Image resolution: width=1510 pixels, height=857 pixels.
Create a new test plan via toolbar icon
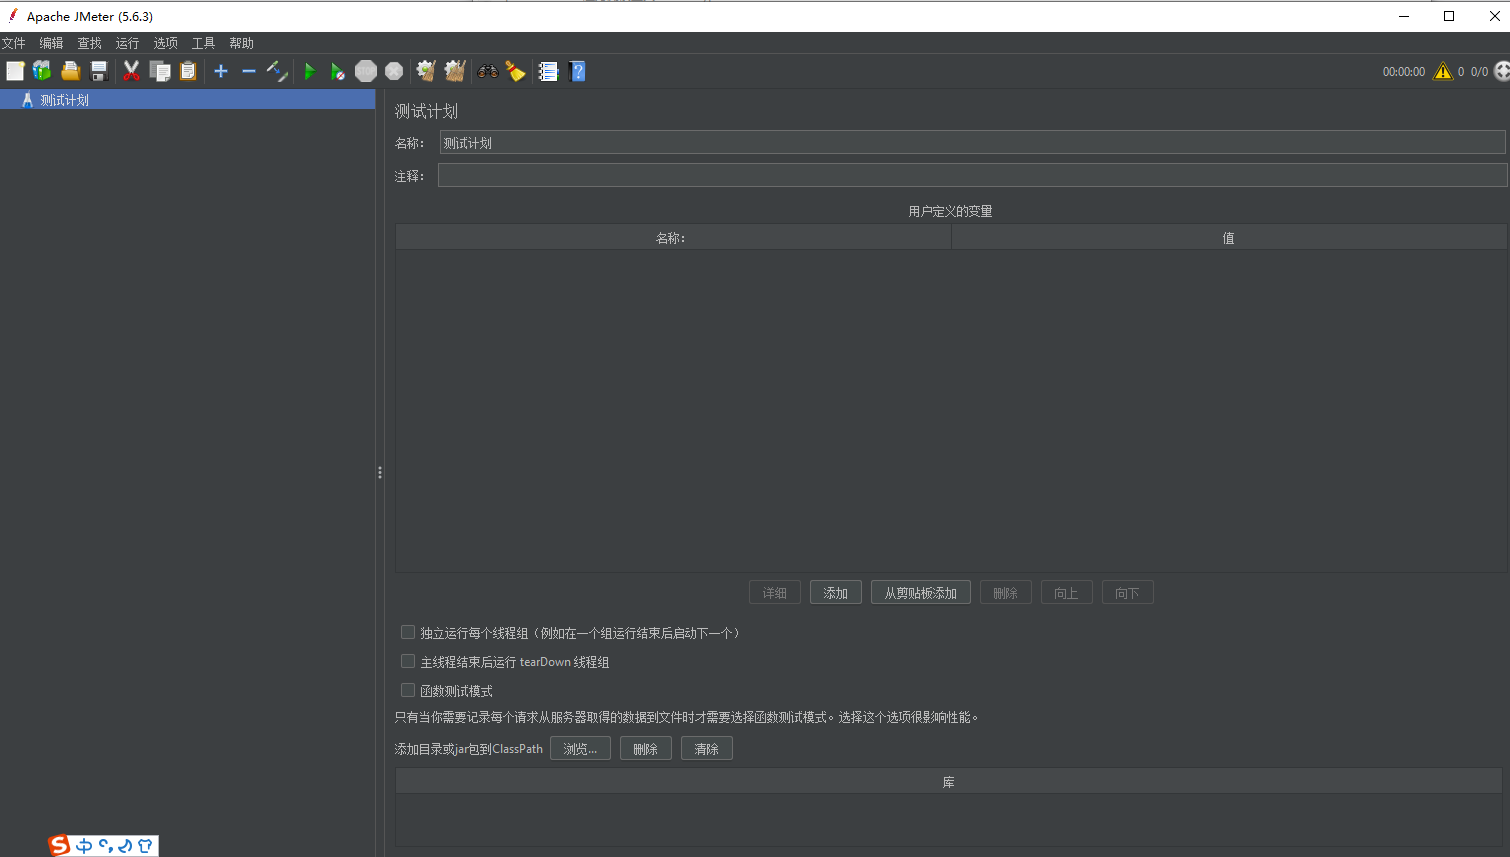pos(15,71)
